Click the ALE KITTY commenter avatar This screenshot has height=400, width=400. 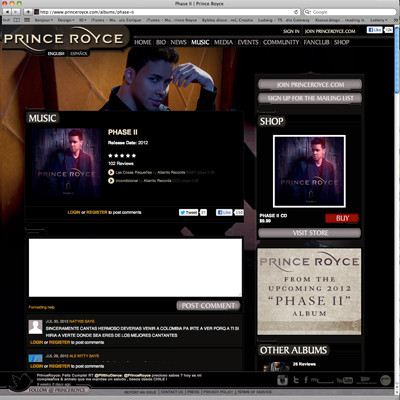35,358
